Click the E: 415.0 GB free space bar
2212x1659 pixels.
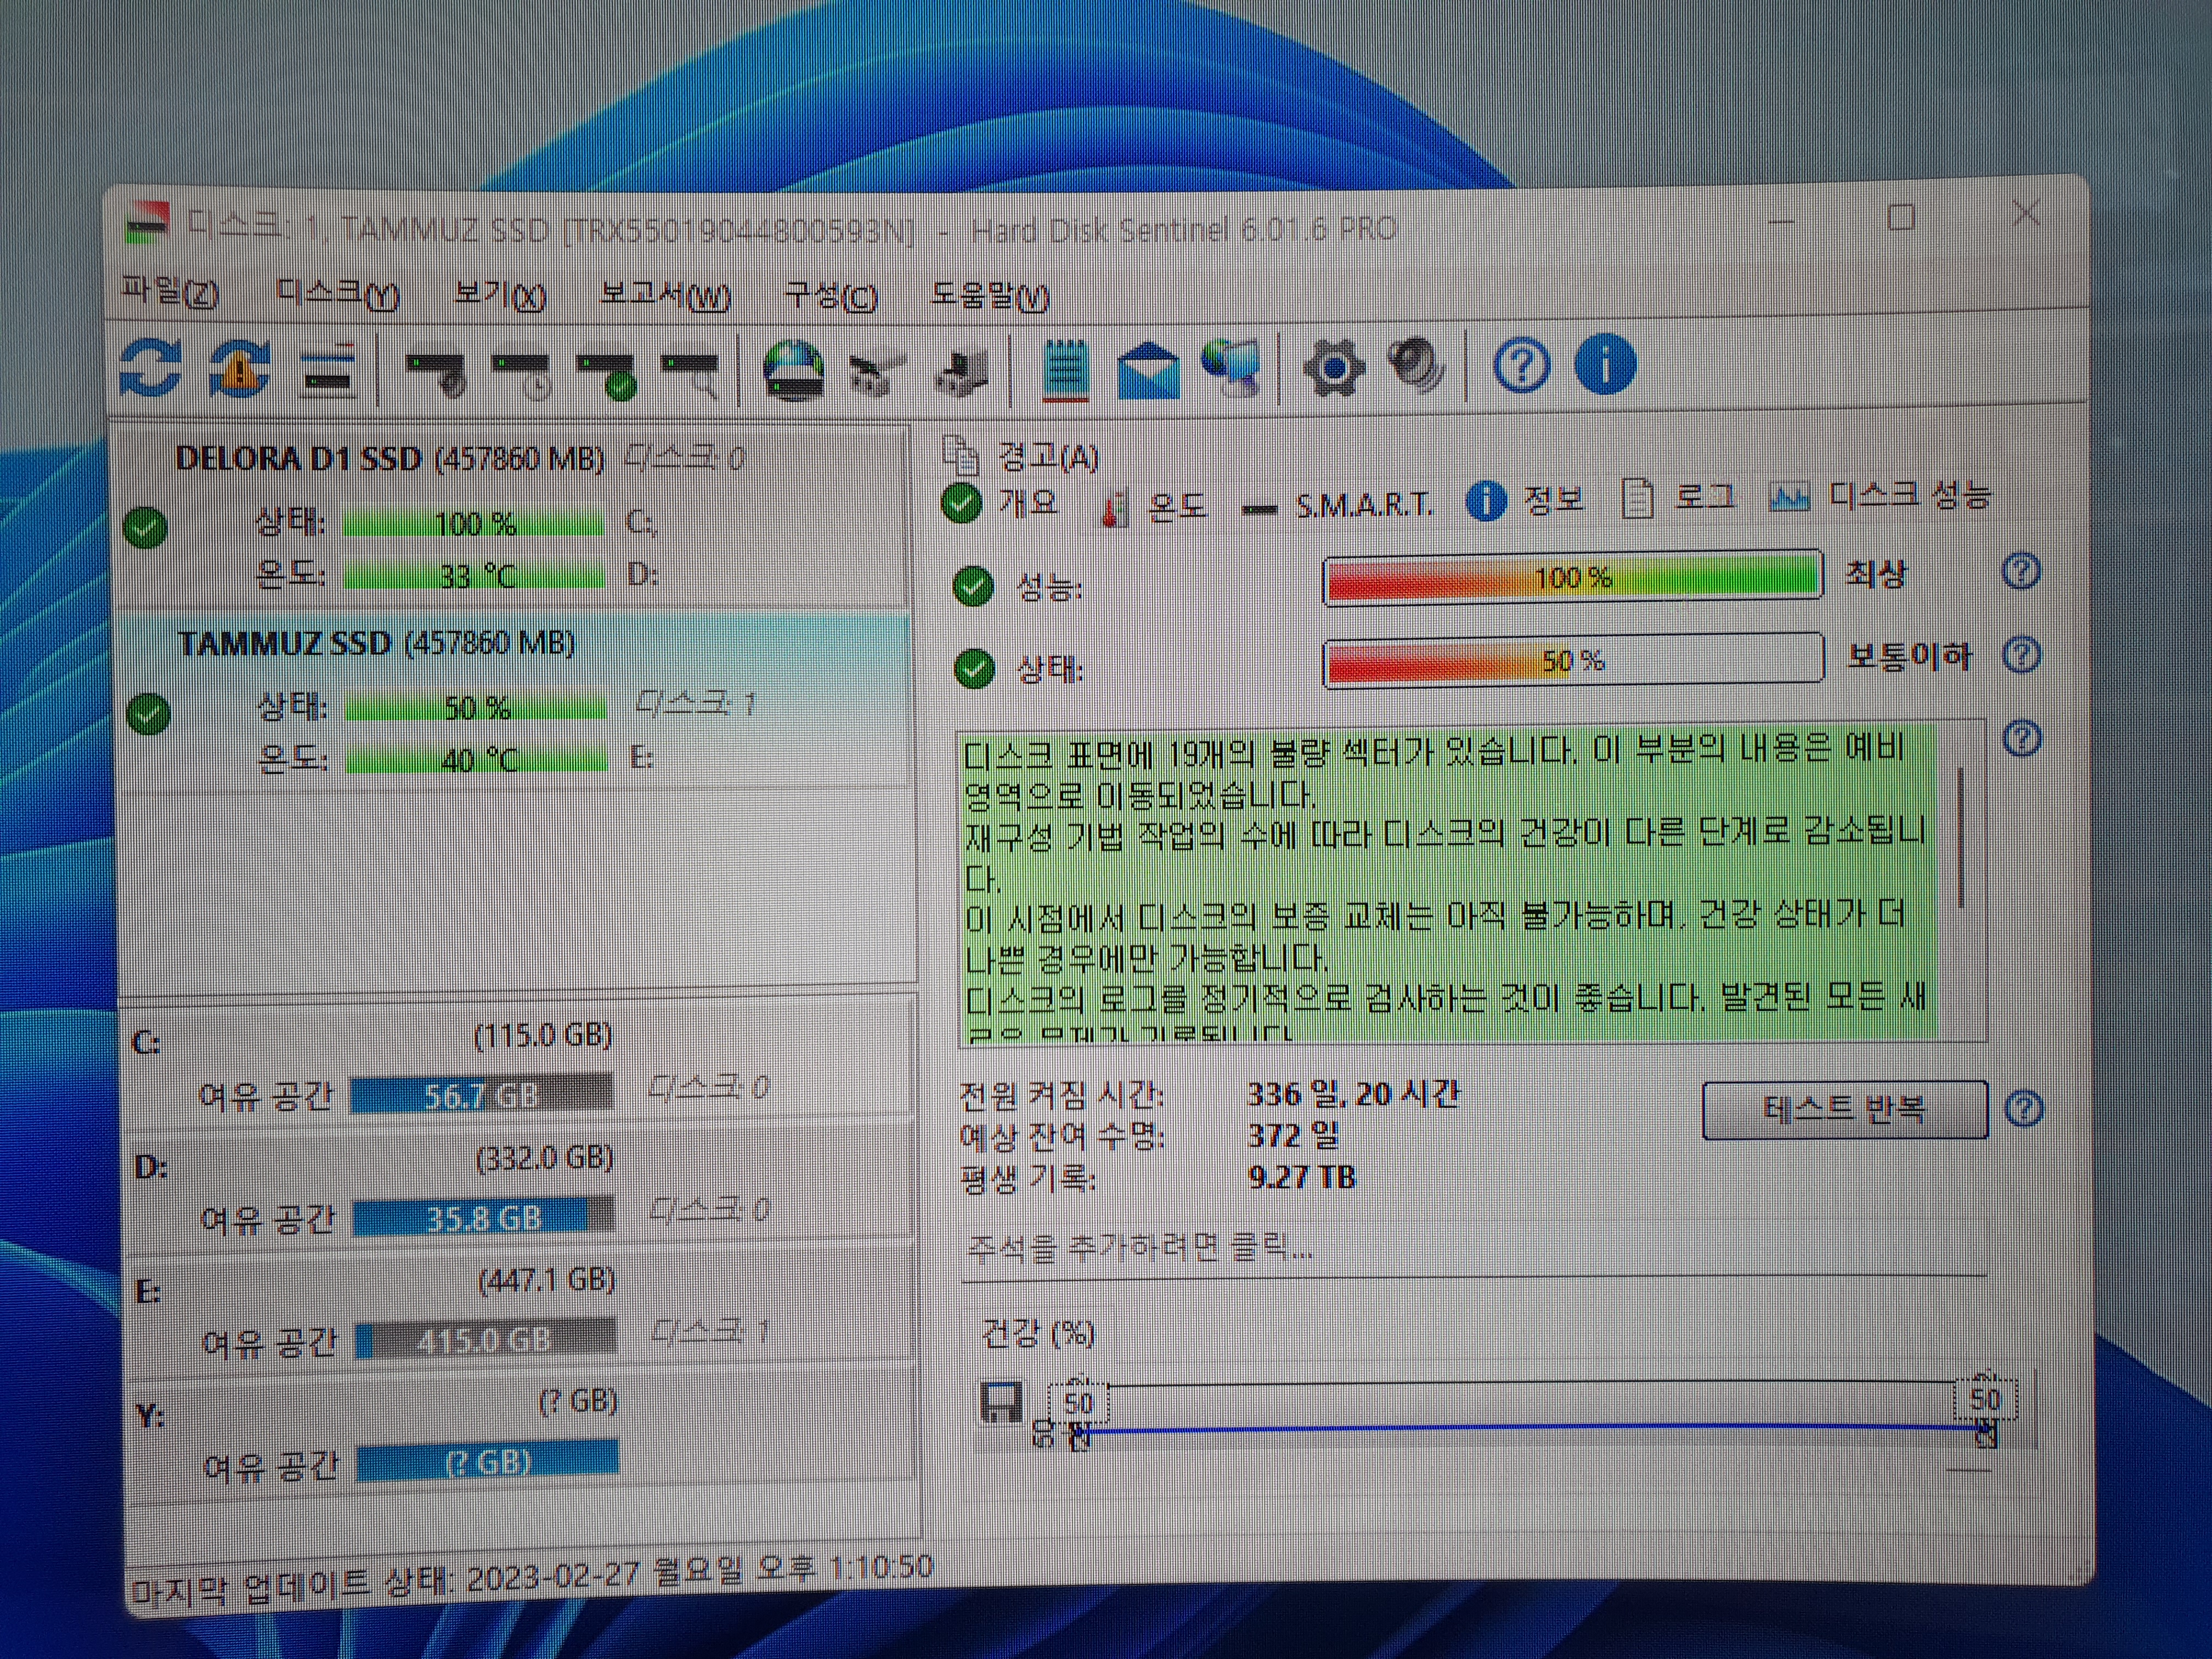[x=486, y=1340]
